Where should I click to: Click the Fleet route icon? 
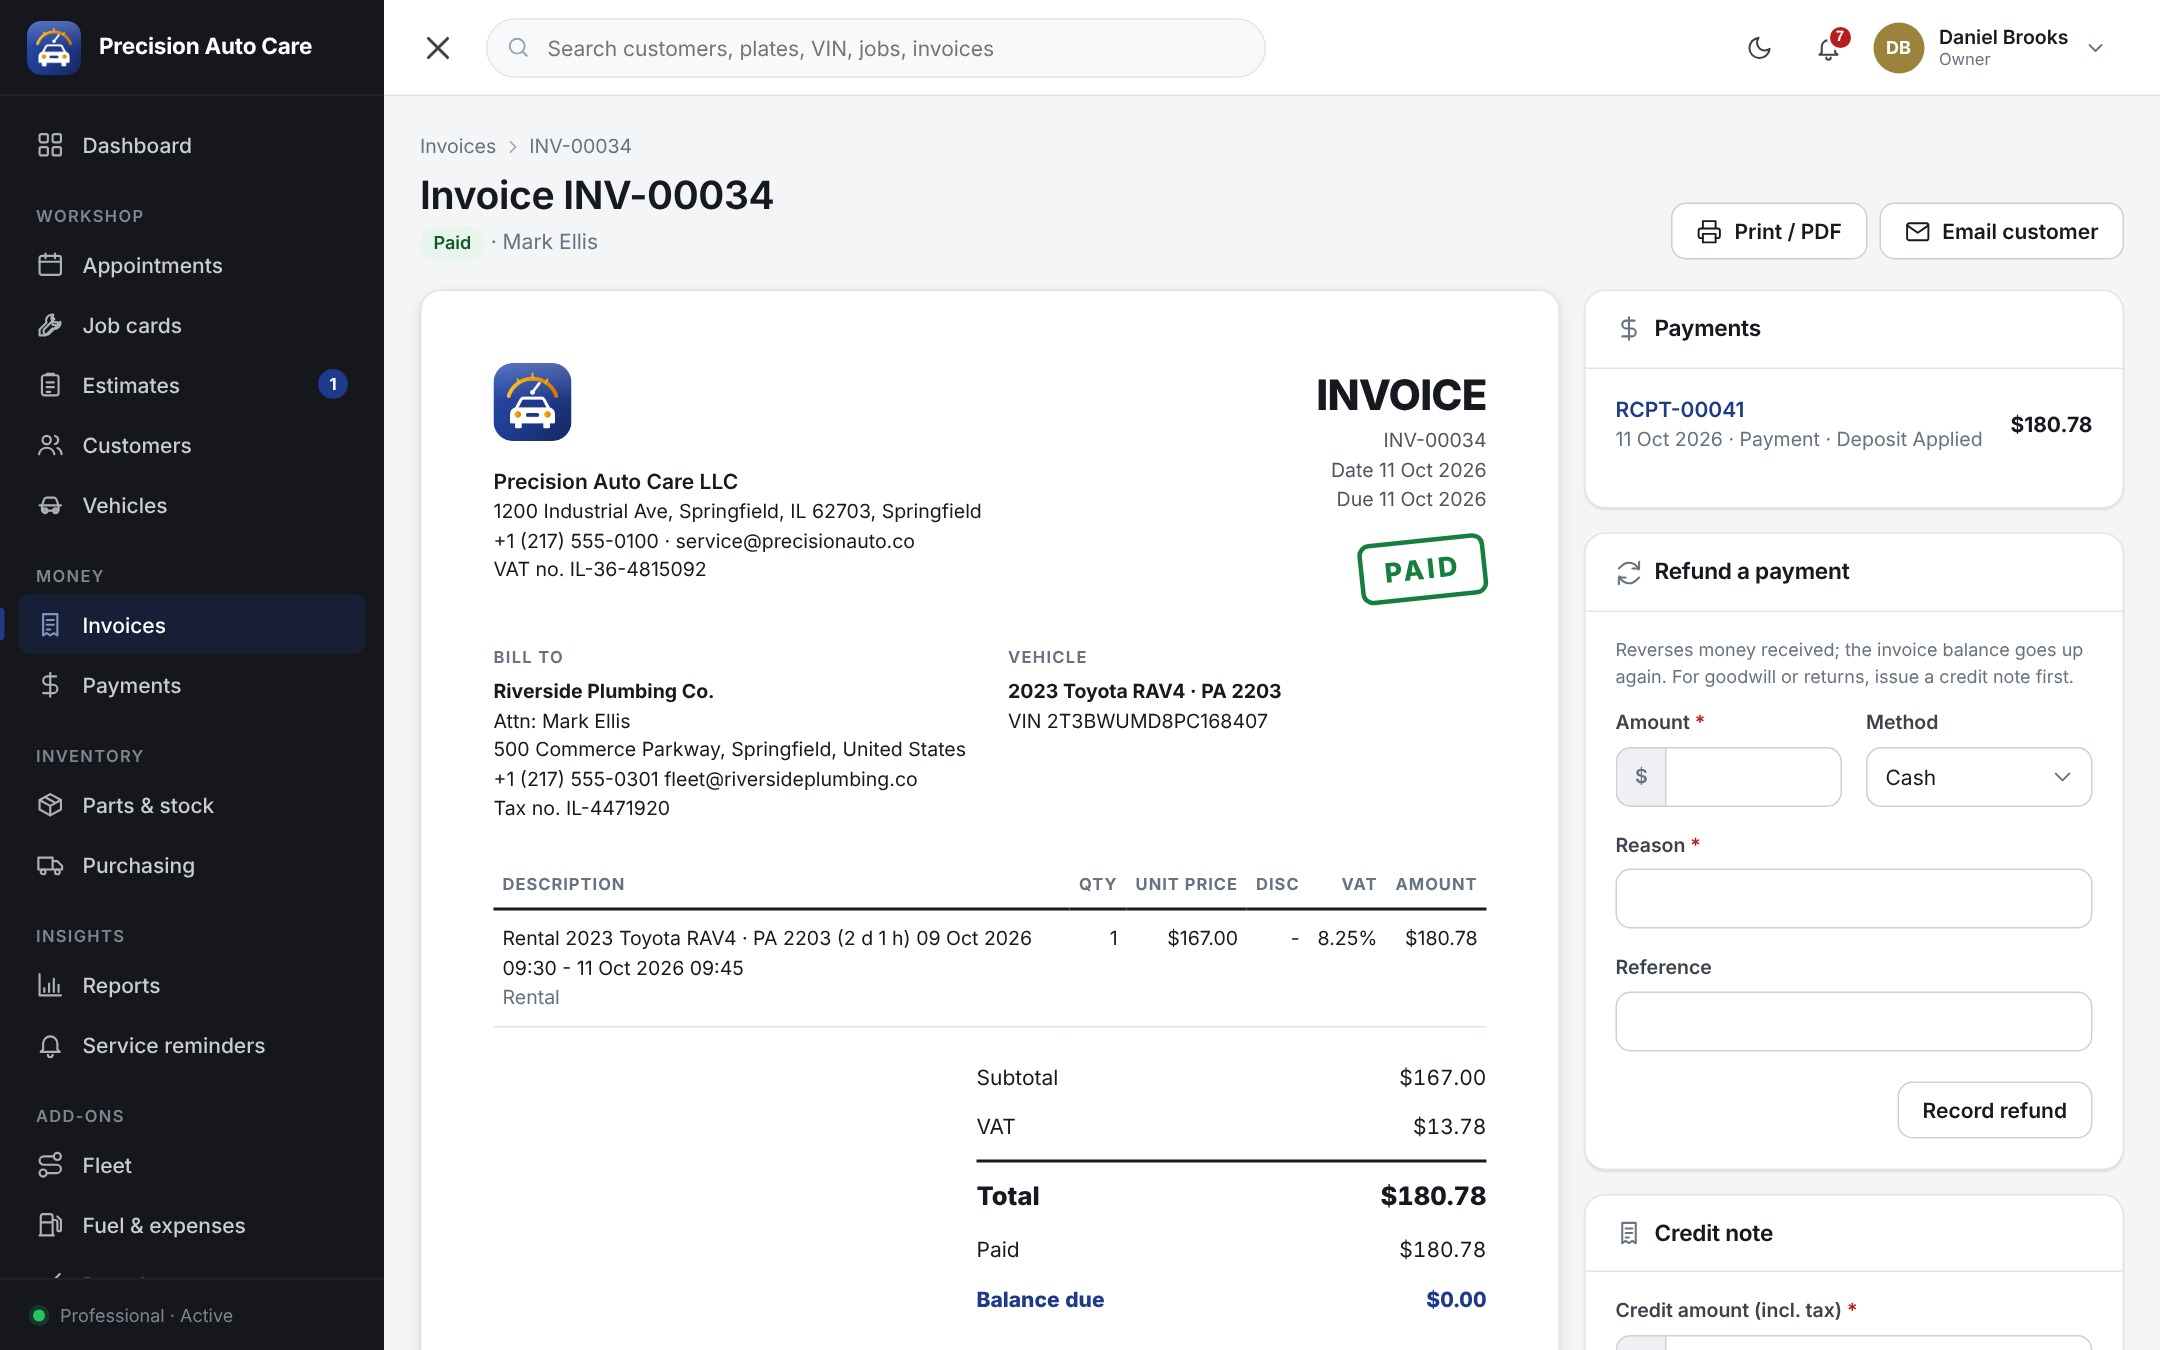pos(50,1165)
